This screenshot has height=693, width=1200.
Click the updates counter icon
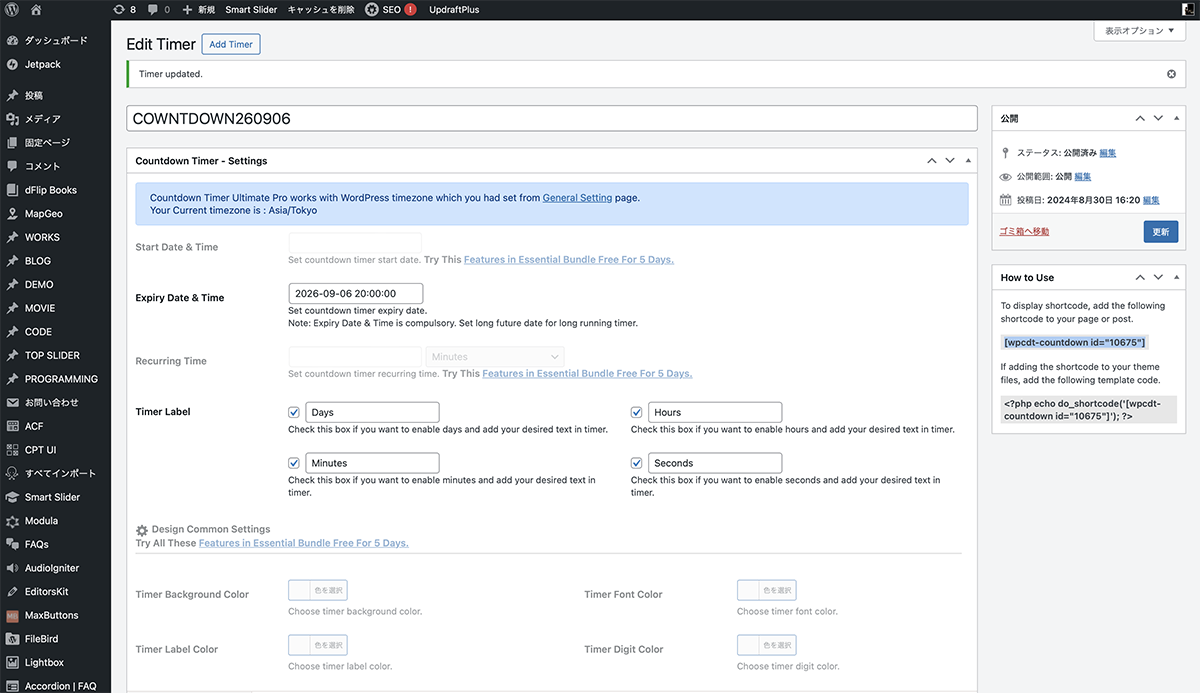tap(120, 9)
